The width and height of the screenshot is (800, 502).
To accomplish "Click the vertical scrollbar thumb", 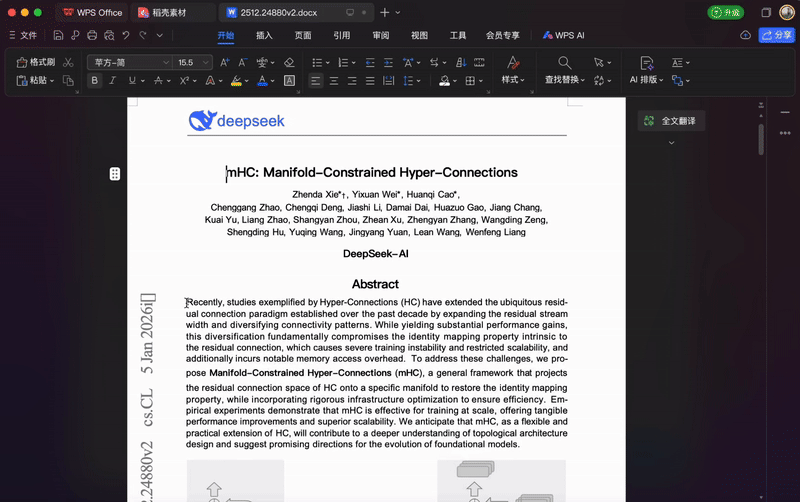I will tap(761, 139).
